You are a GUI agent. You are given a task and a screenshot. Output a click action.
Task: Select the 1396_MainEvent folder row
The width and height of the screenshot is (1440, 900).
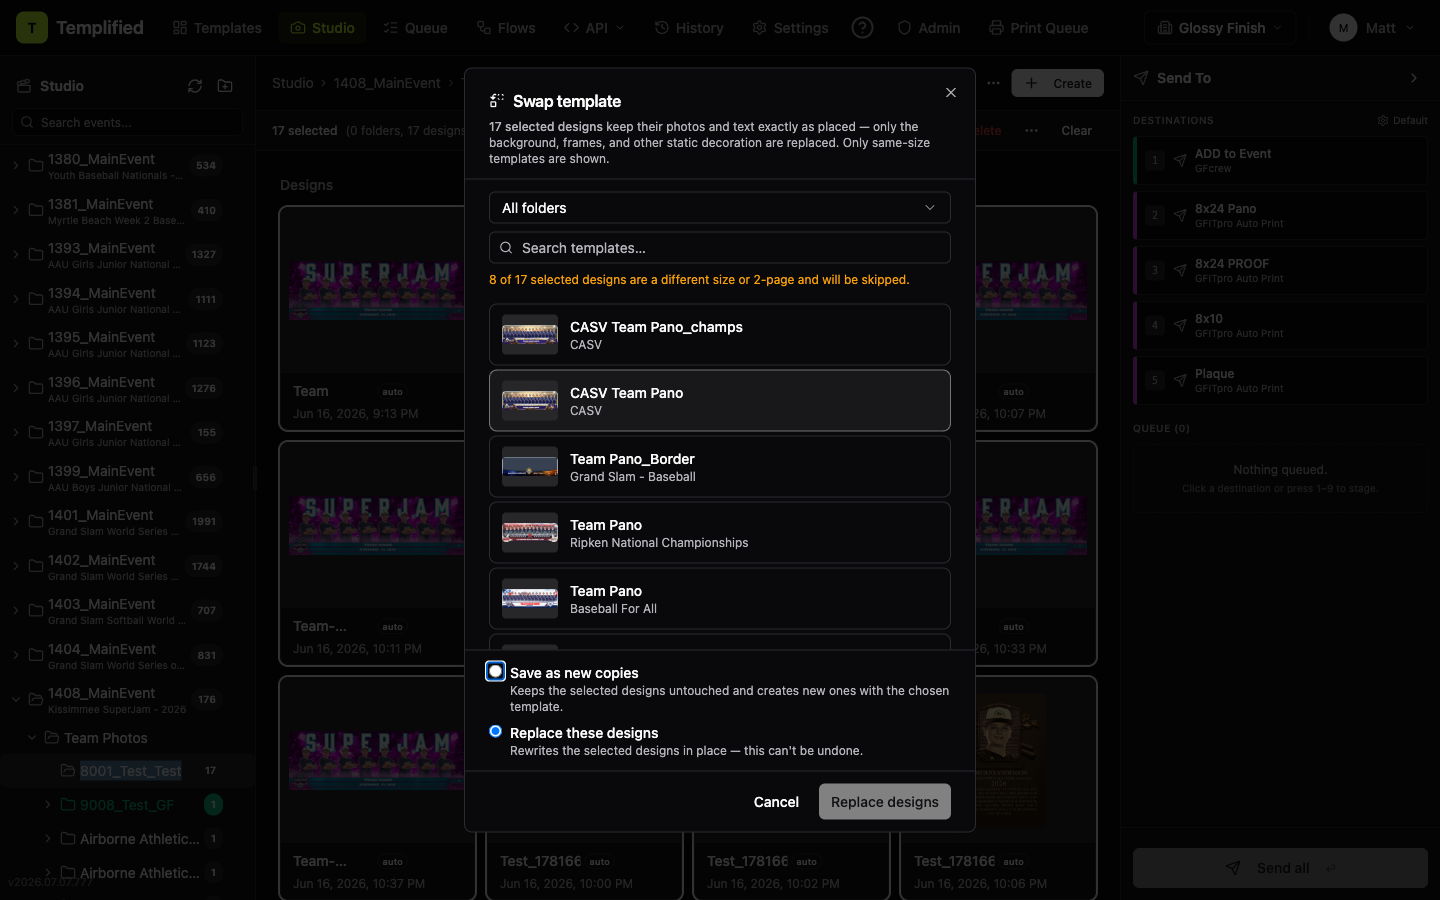[127, 389]
